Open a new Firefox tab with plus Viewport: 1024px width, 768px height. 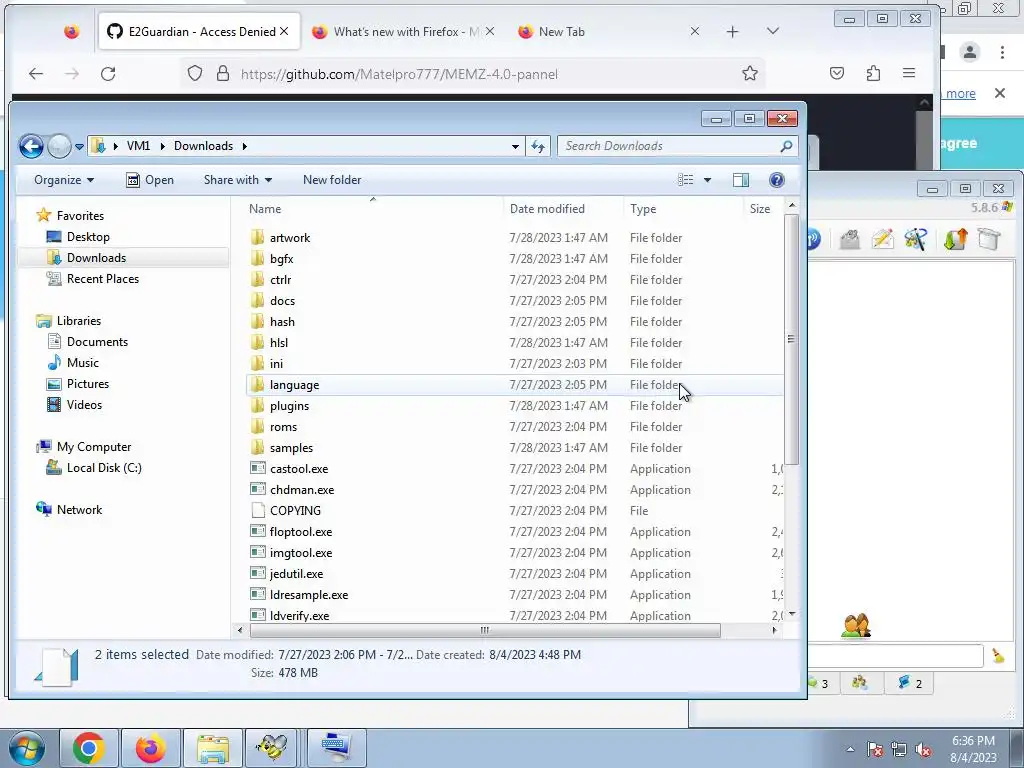(732, 31)
